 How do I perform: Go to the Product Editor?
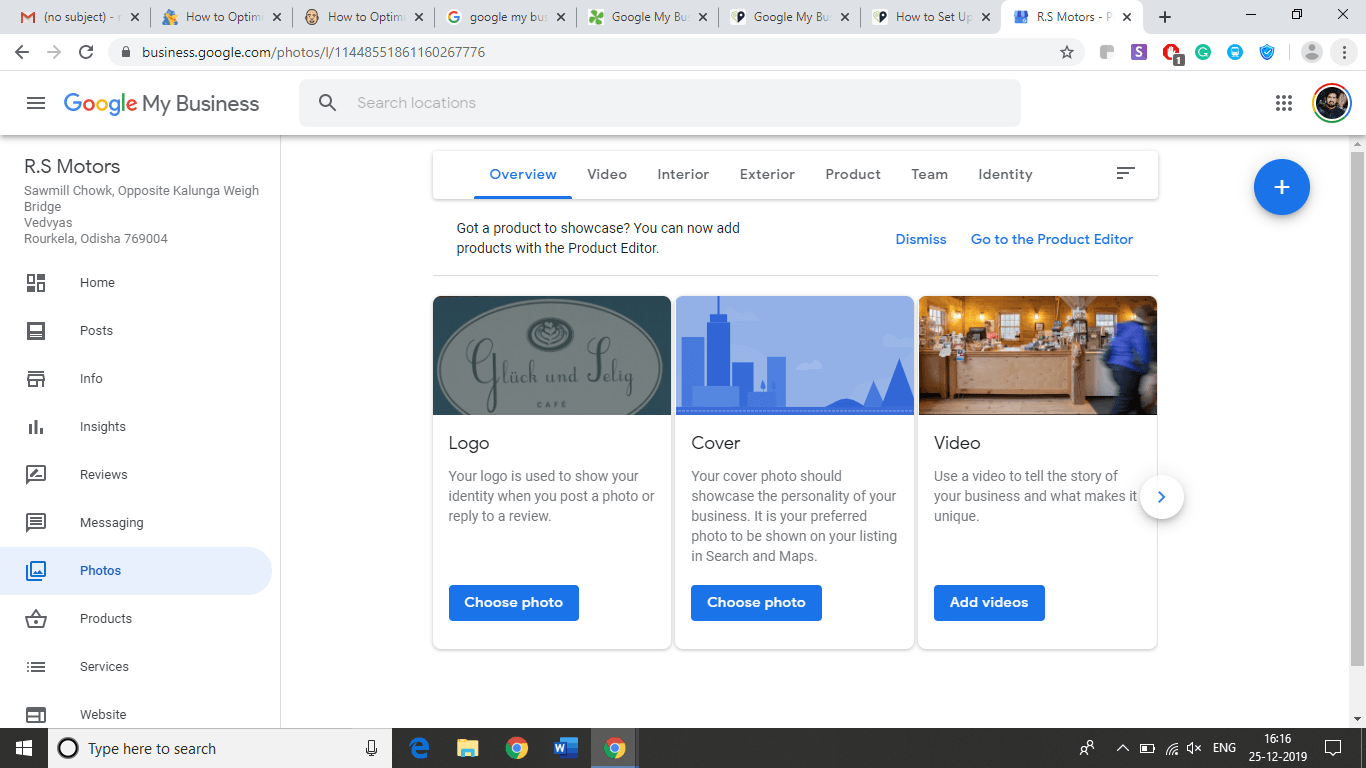point(1052,239)
